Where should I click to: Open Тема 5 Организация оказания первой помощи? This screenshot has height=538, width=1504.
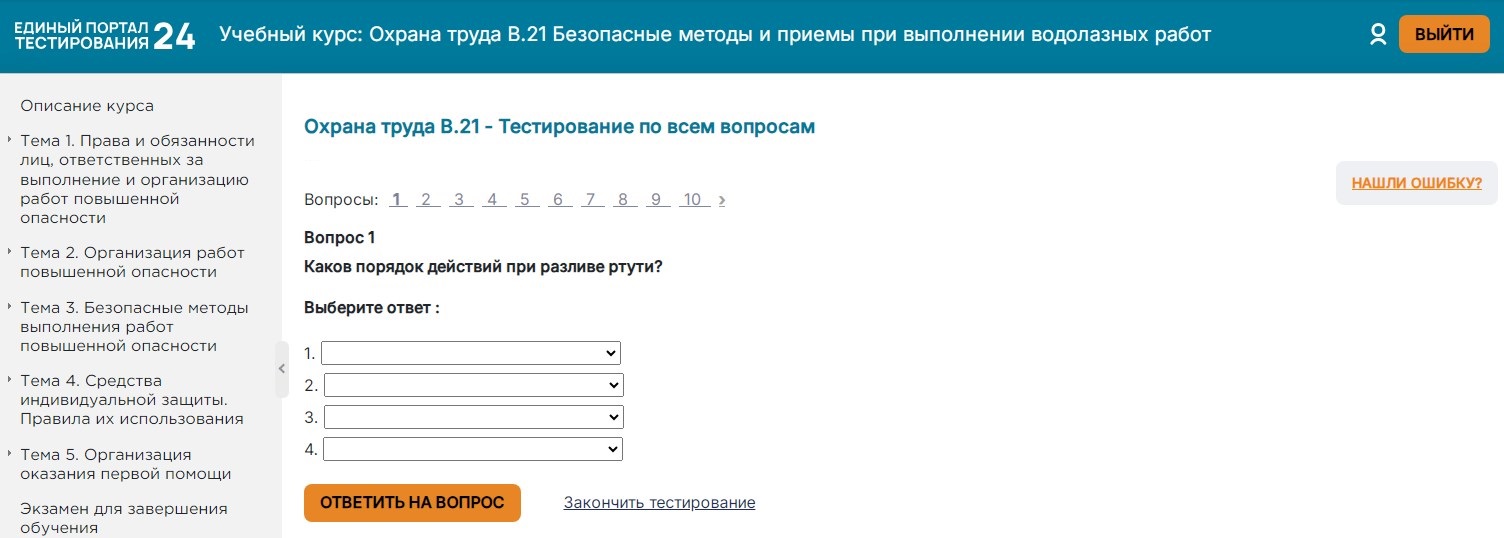[125, 464]
